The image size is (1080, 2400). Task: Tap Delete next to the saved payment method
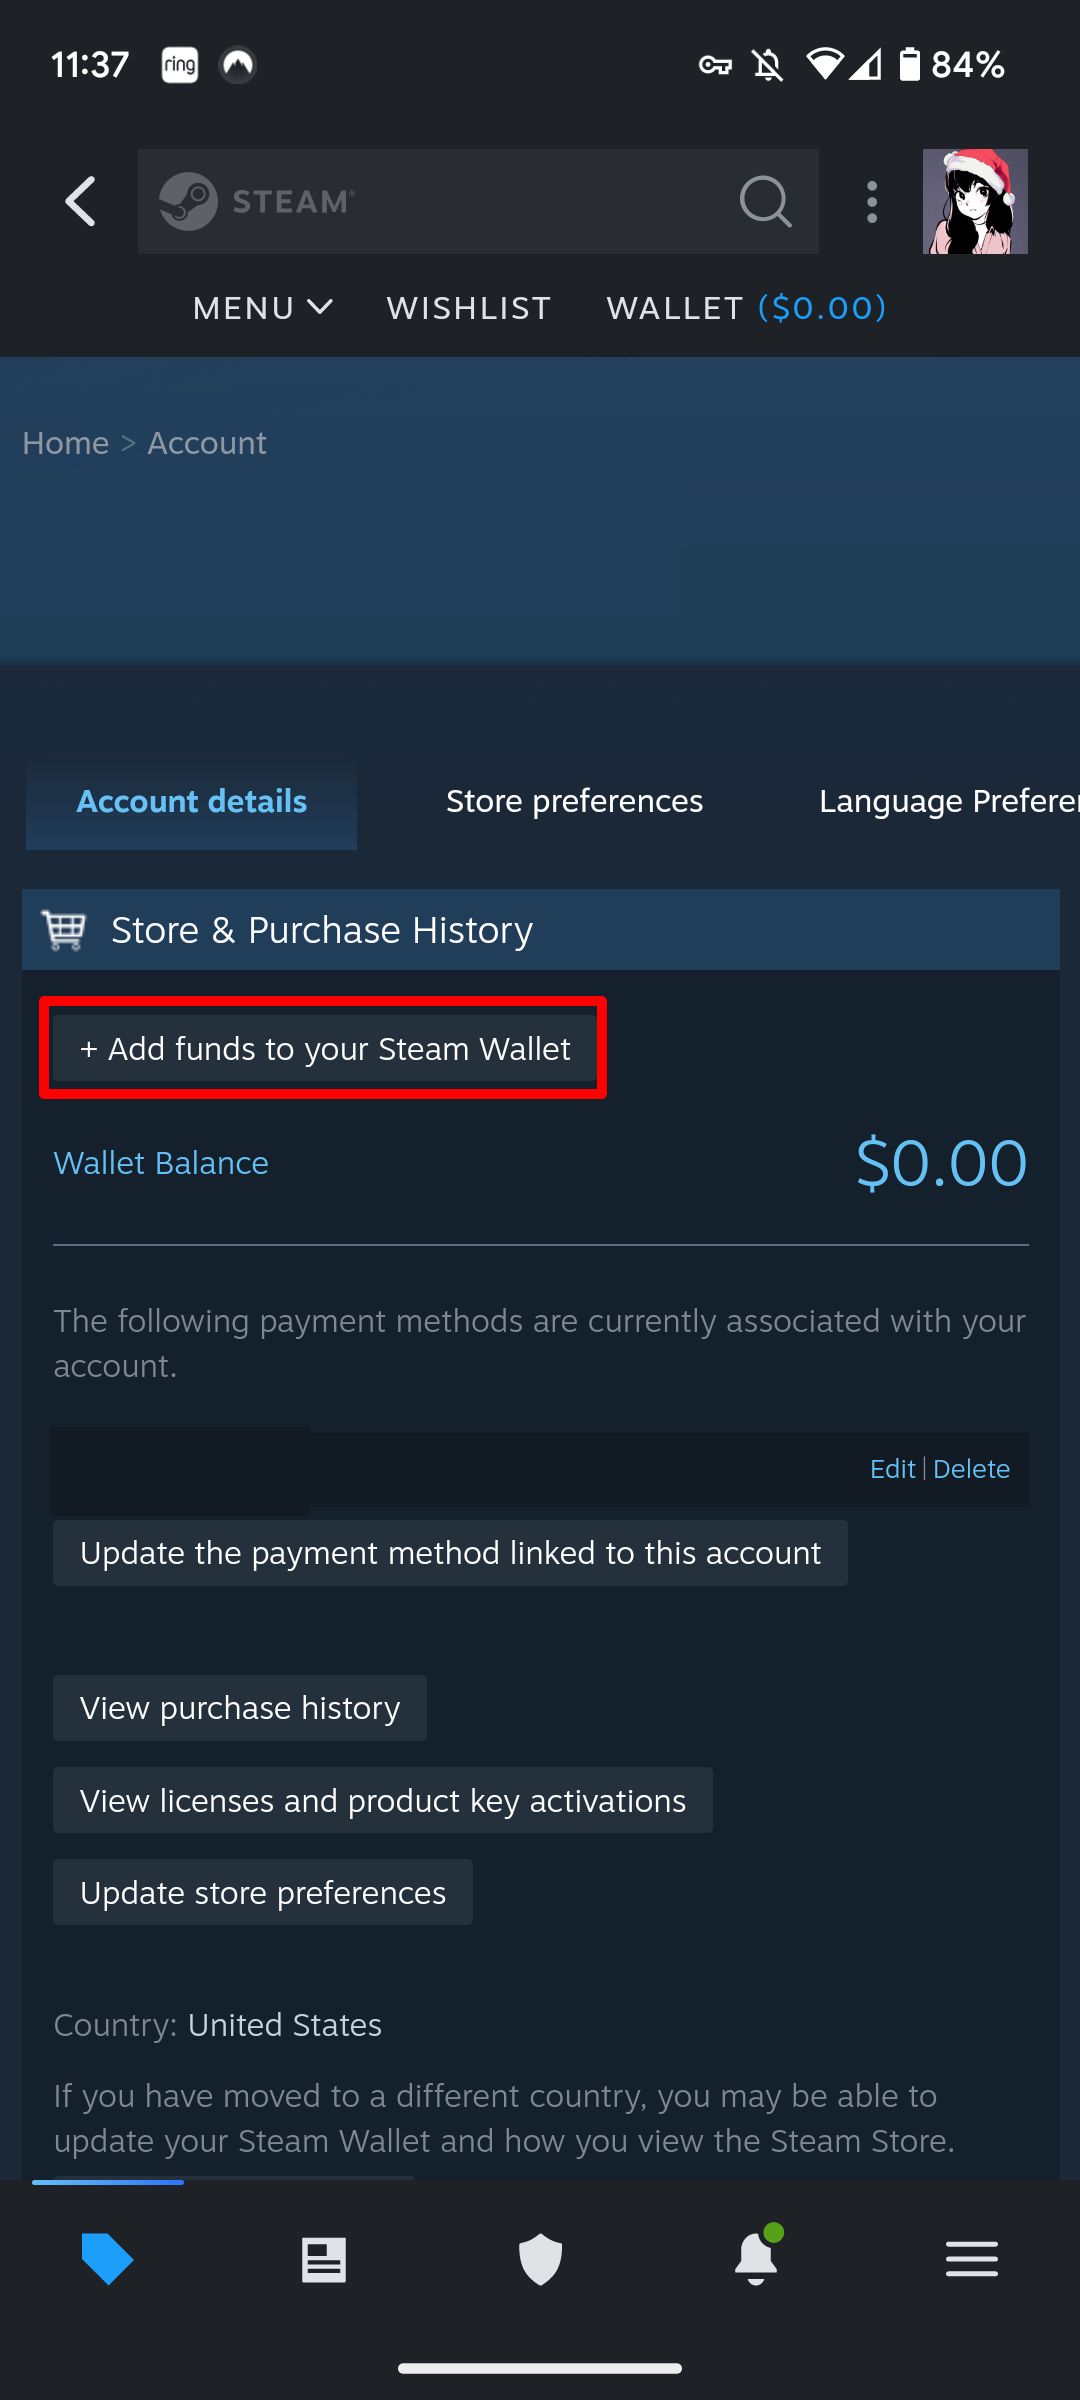click(x=971, y=1469)
